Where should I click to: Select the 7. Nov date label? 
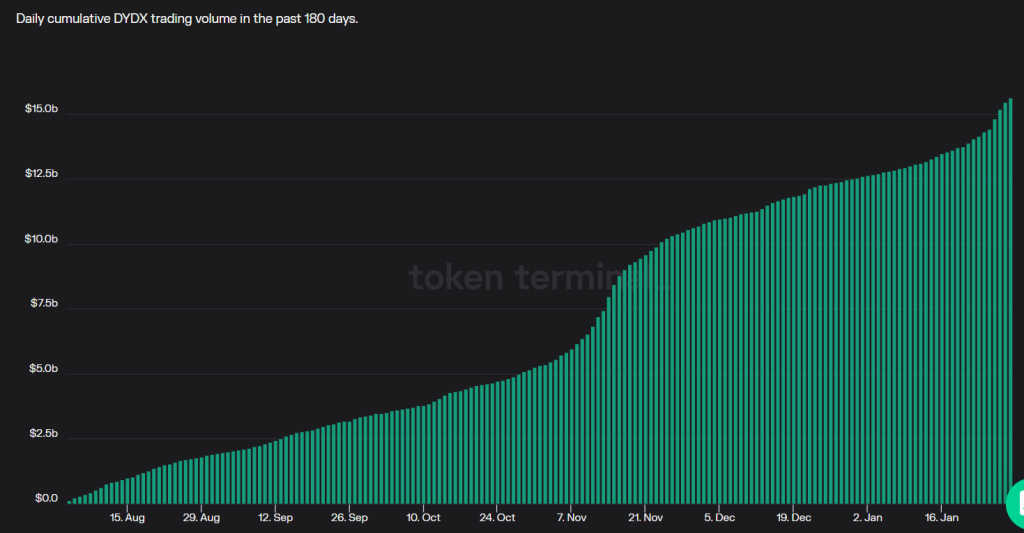coord(571,517)
